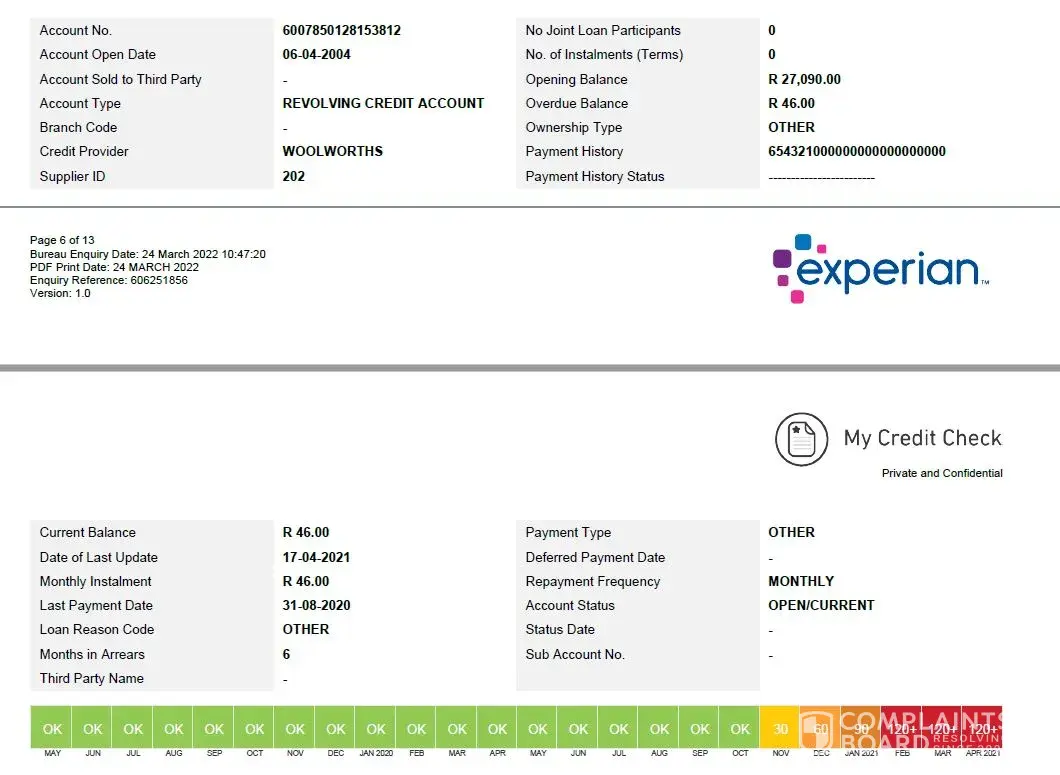The height and width of the screenshot is (775, 1060).
Task: Click the green OK cell above JAN 2020
Action: [376, 729]
